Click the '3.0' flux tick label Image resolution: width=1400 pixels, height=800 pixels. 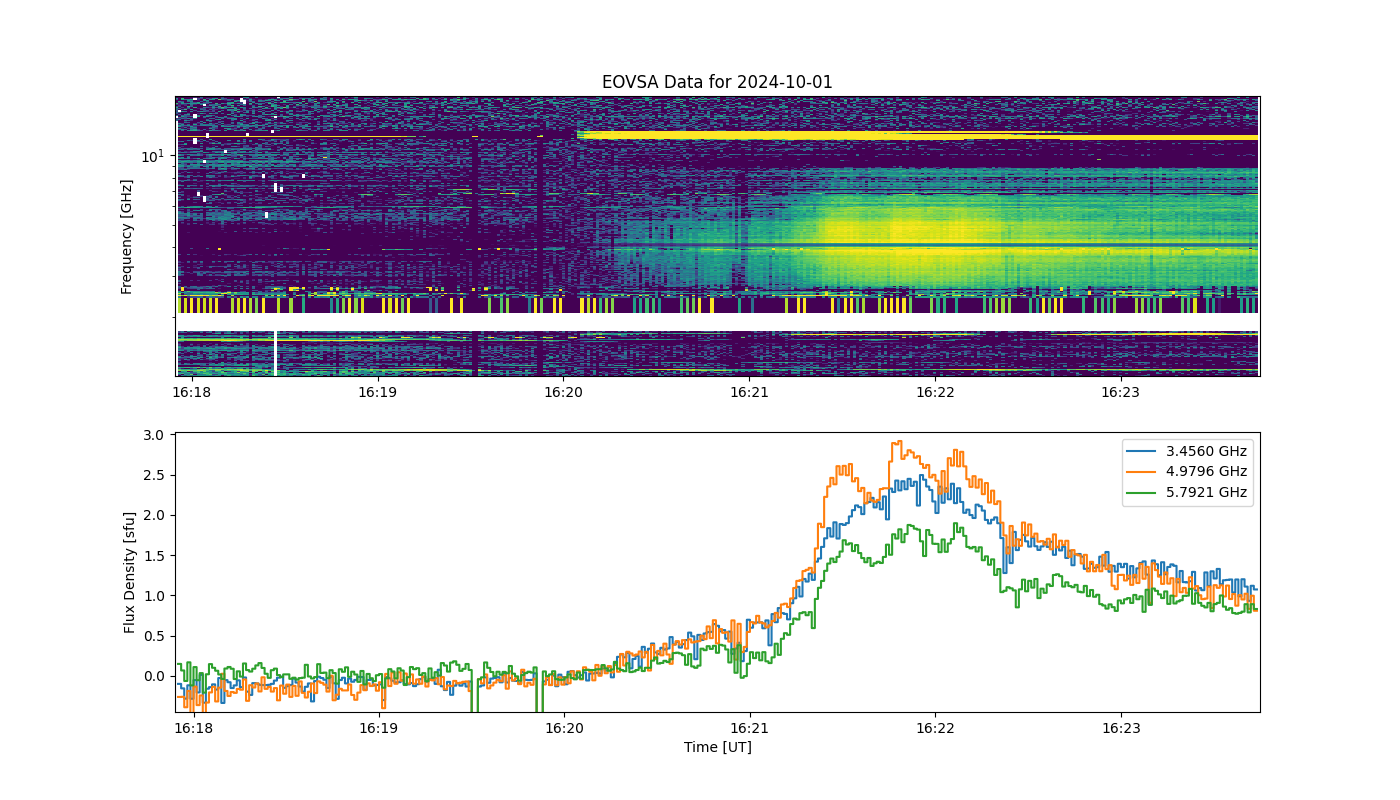pyautogui.click(x=155, y=435)
